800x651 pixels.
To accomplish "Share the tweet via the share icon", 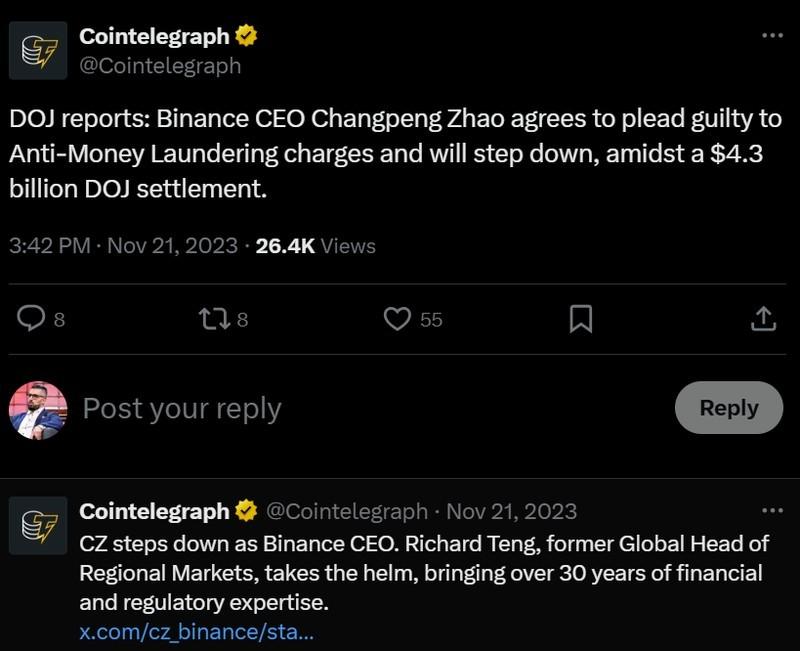I will pyautogui.click(x=766, y=316).
